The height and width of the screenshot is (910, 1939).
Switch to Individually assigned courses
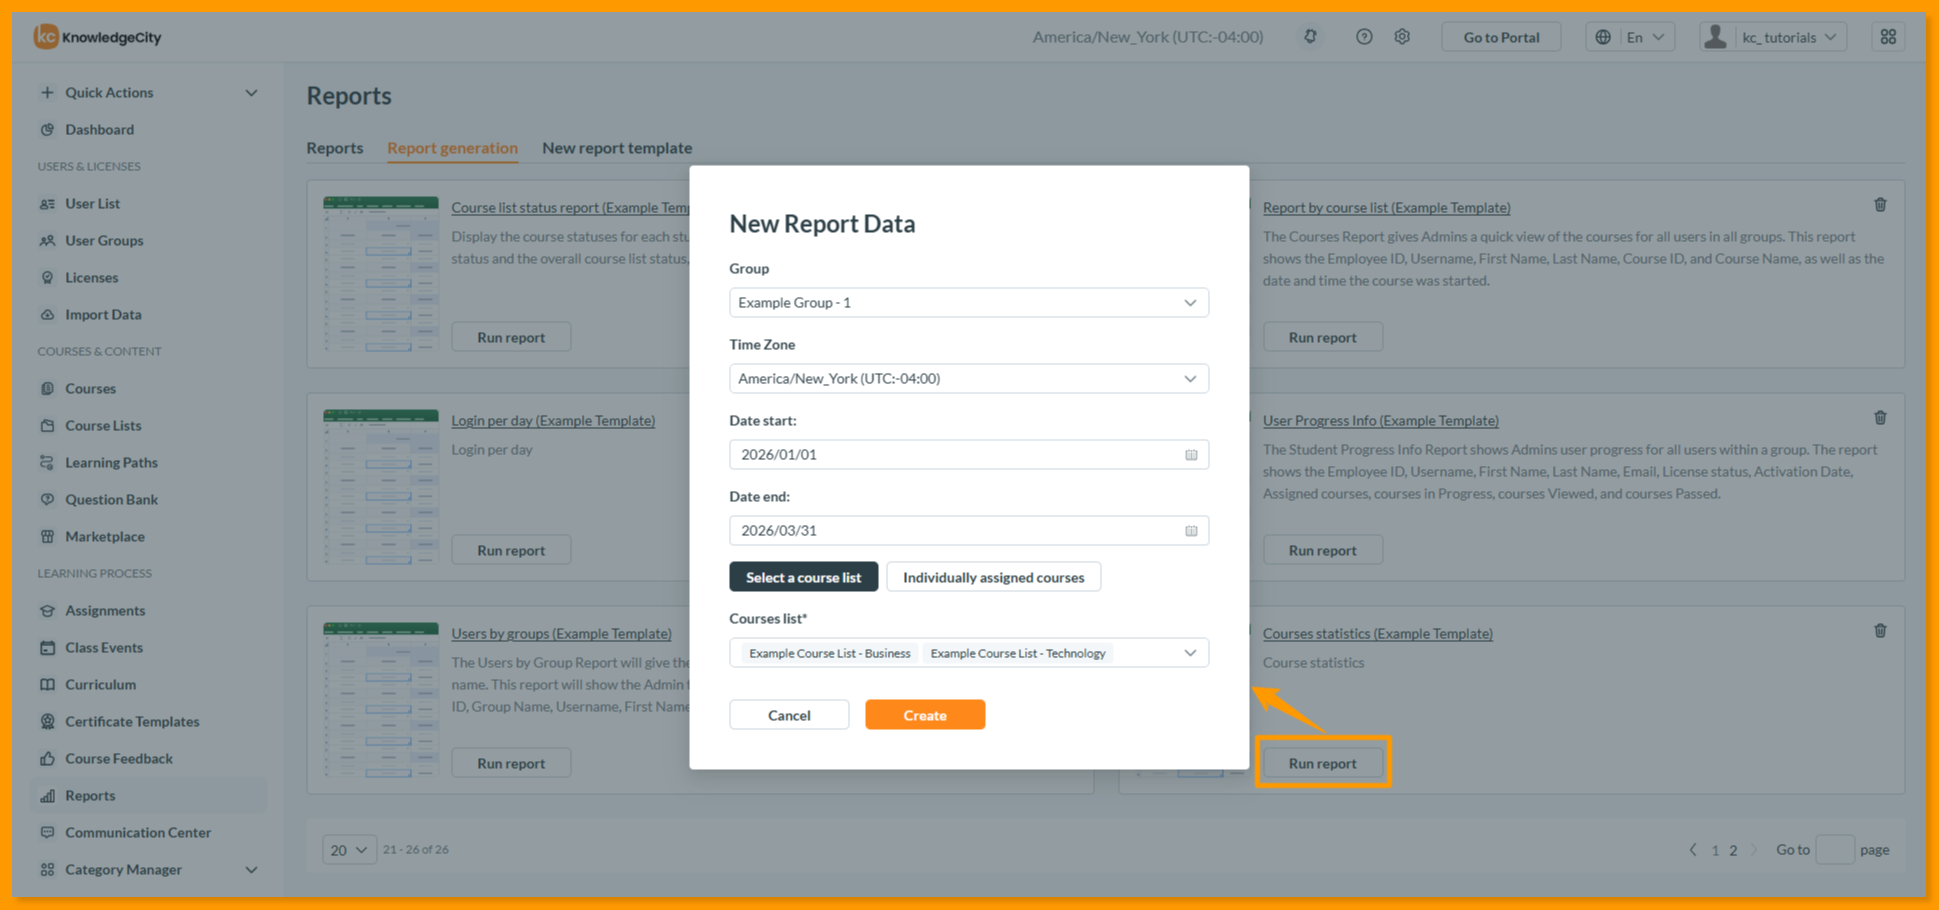click(993, 577)
